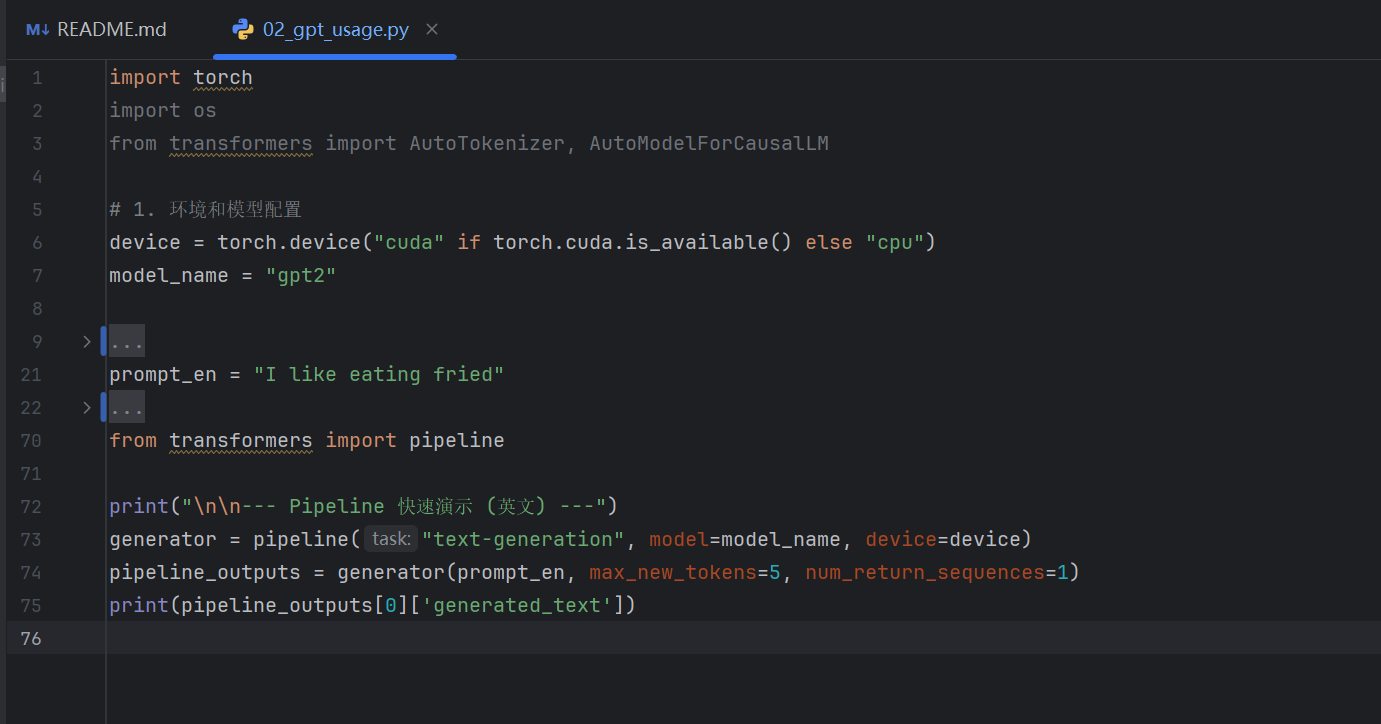
Task: Click the 'max_new_tokens' parameter
Action: (x=673, y=572)
